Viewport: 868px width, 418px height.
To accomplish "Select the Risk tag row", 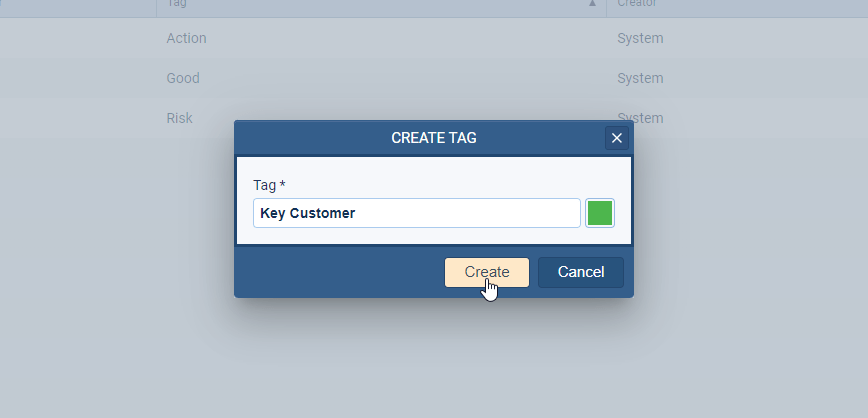I will 180,118.
